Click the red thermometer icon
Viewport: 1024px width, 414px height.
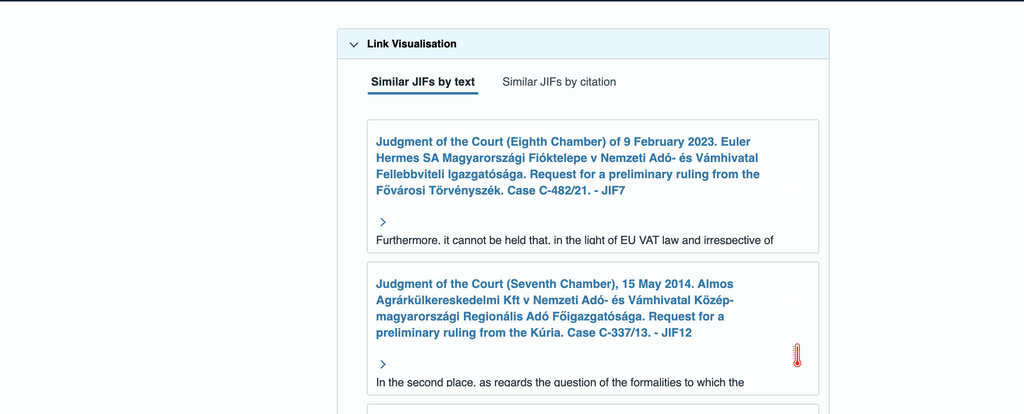tap(797, 356)
